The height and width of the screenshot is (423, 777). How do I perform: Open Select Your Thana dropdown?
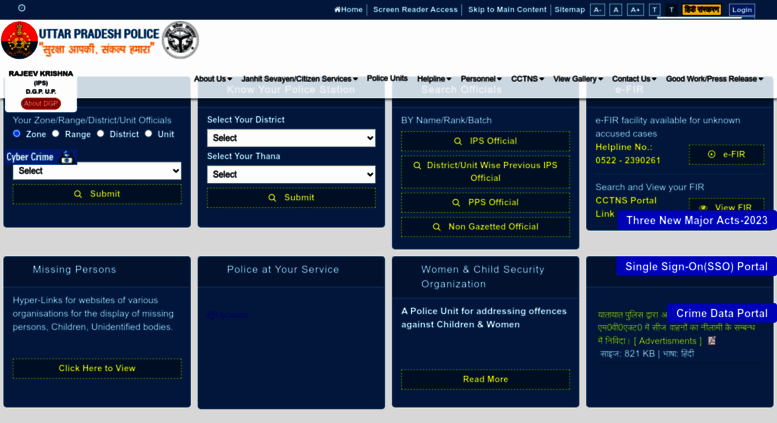291,174
